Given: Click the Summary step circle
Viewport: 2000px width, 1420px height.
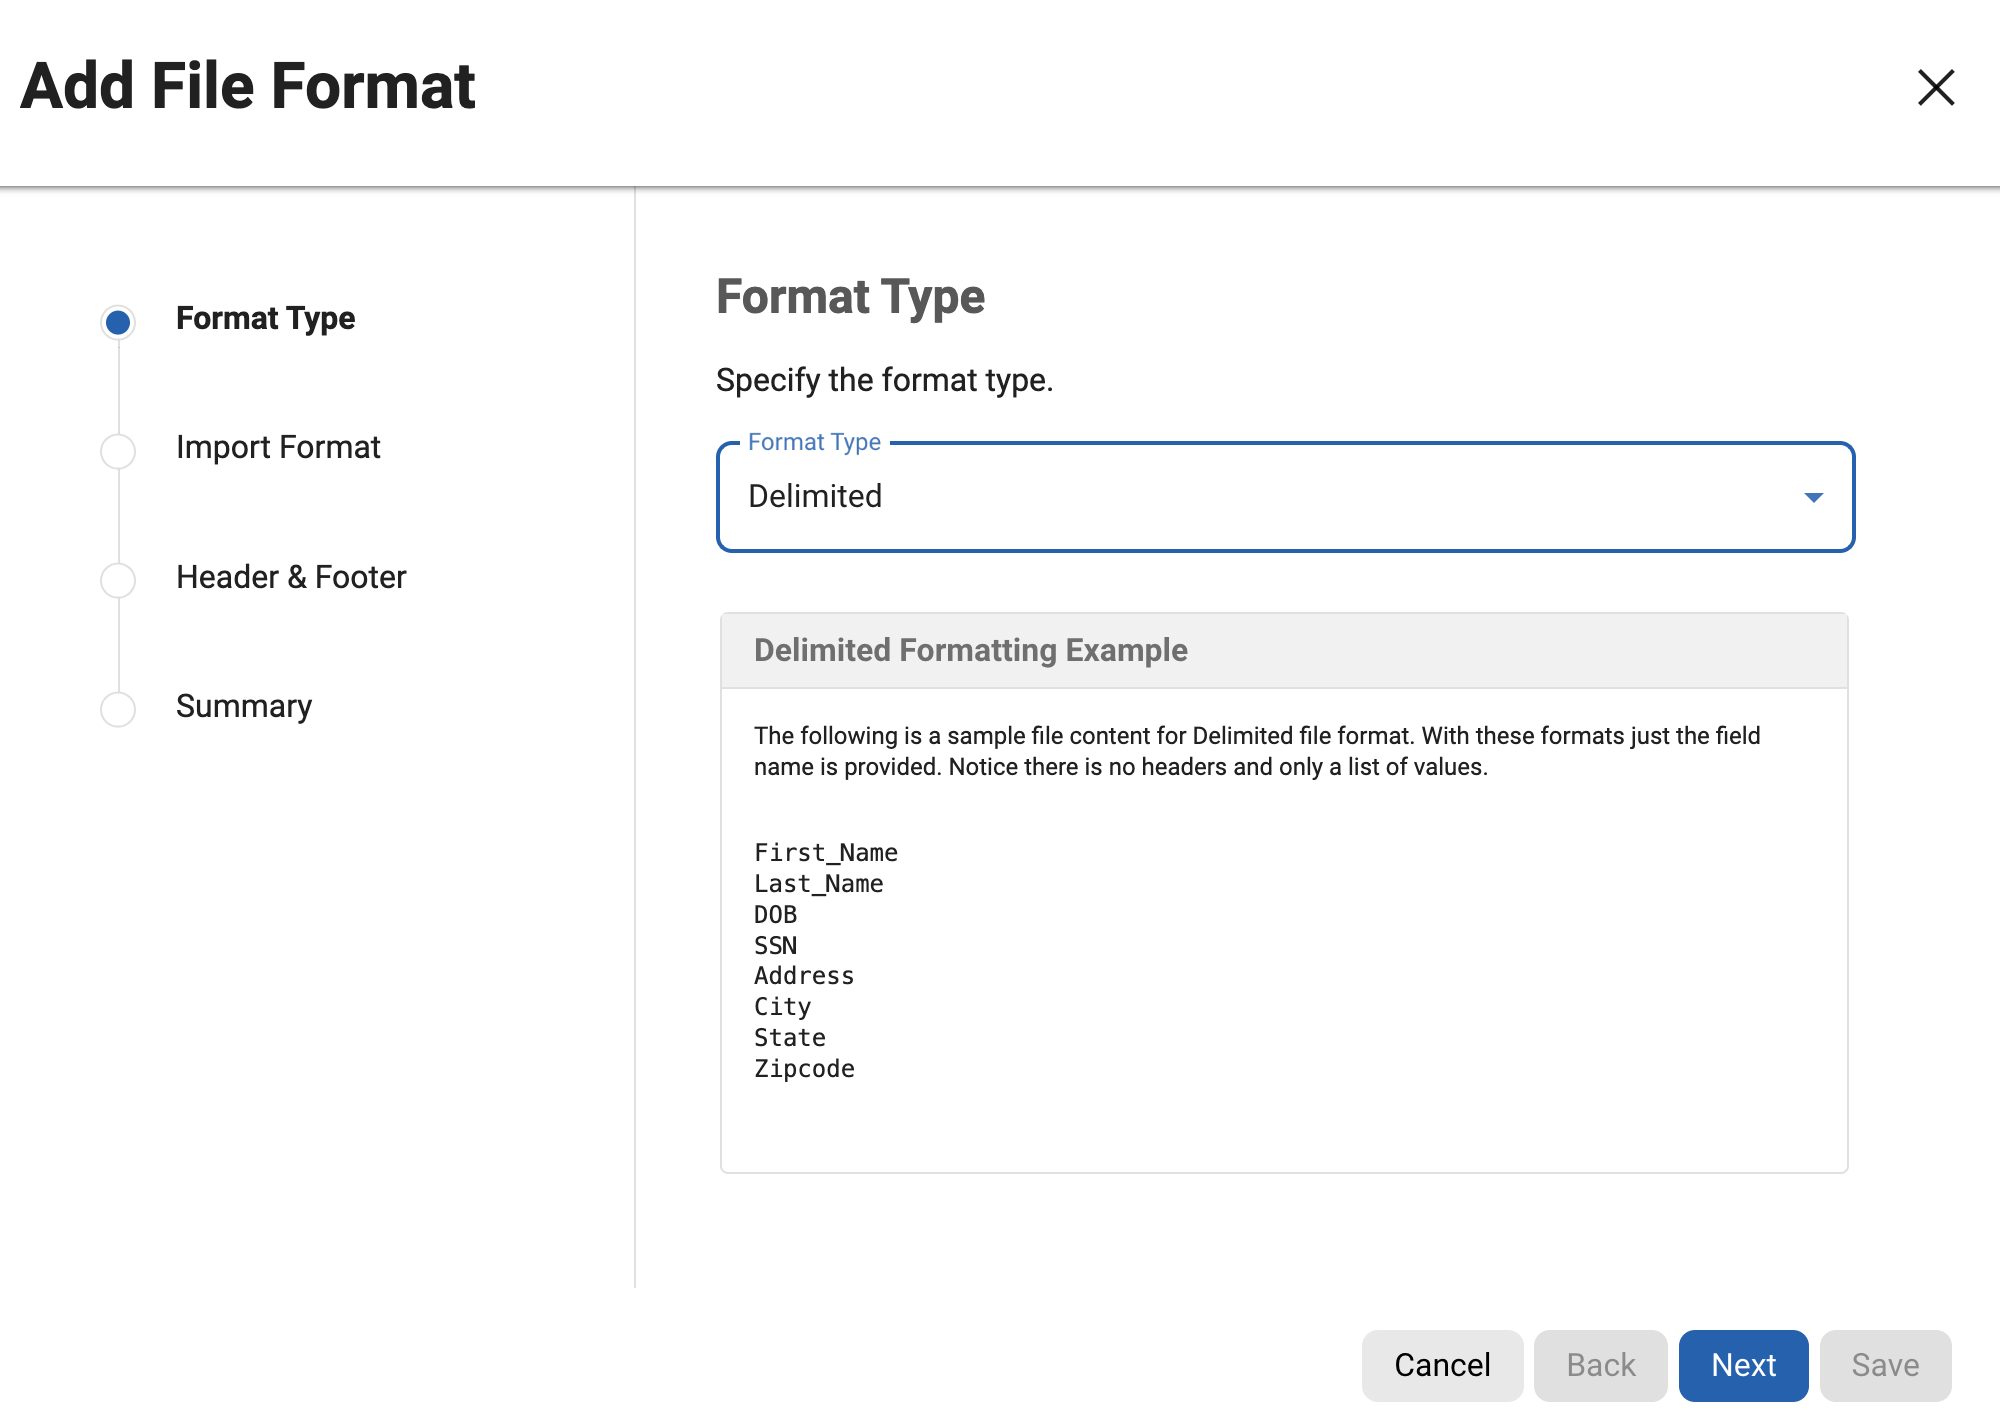Looking at the screenshot, I should [x=118, y=708].
